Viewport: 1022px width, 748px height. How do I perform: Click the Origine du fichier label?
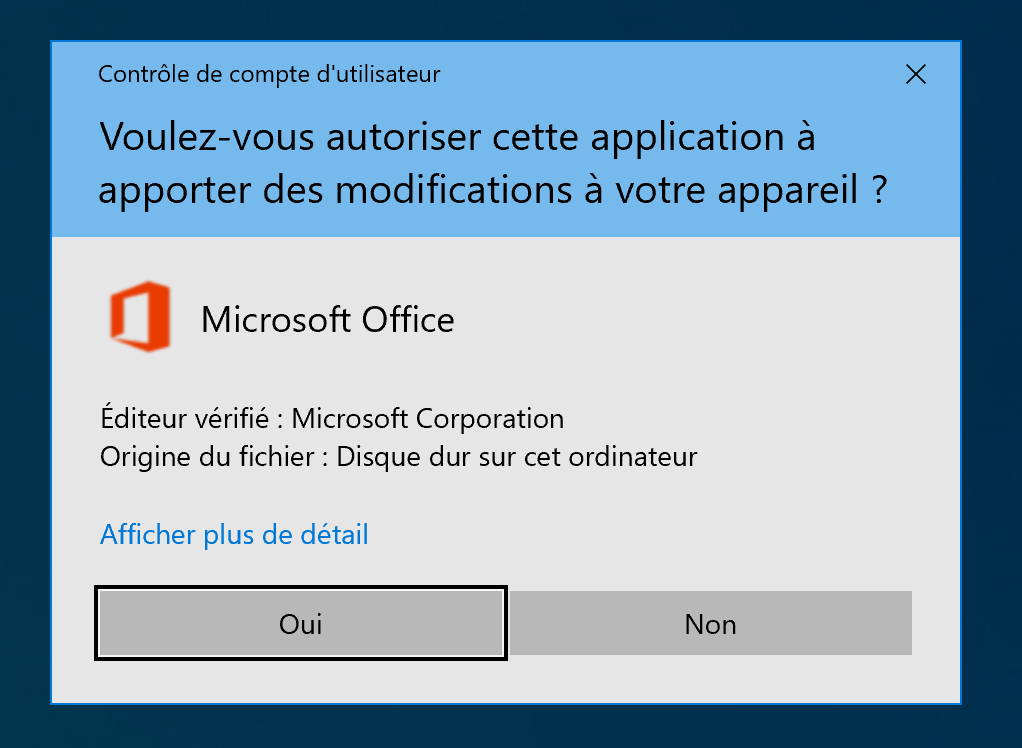(213, 457)
